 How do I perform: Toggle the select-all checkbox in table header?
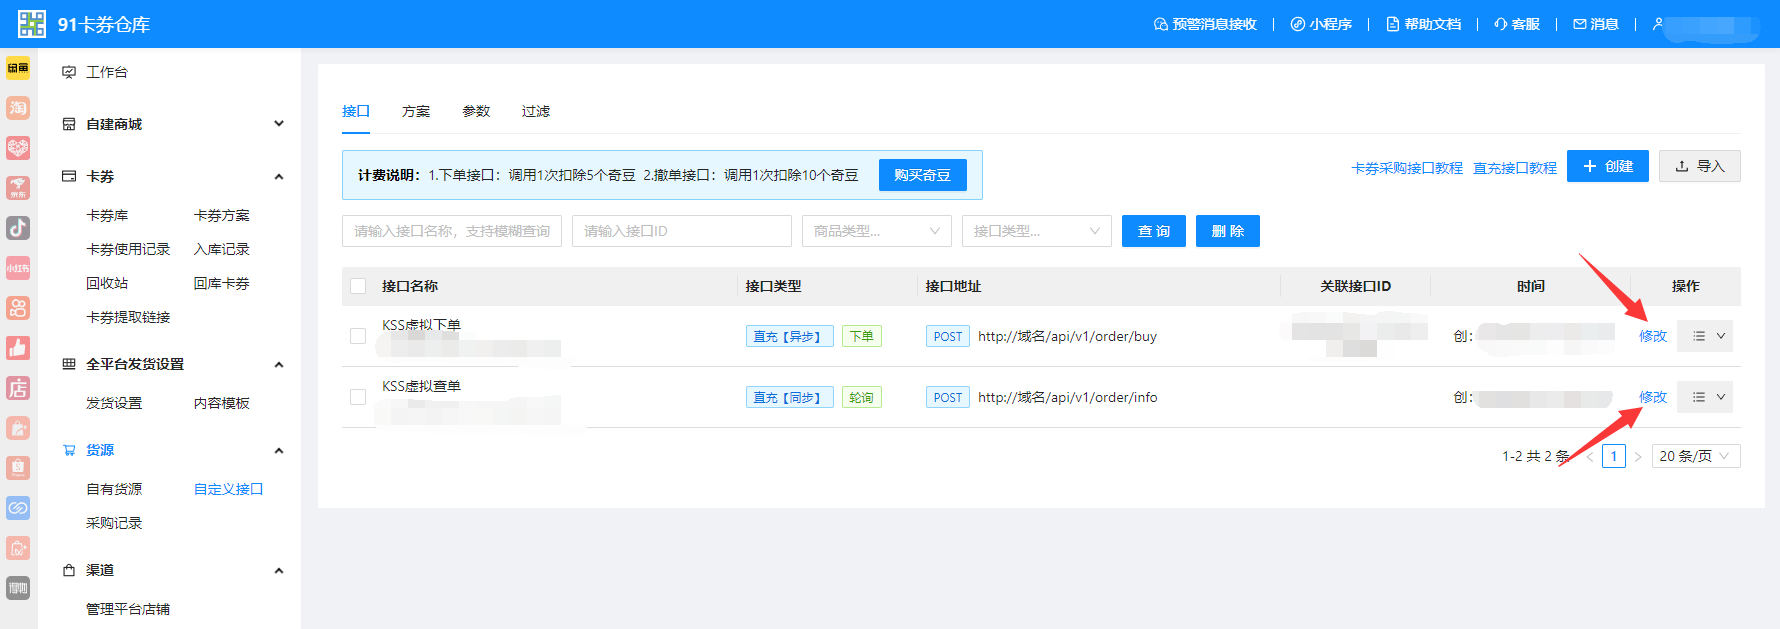click(358, 286)
